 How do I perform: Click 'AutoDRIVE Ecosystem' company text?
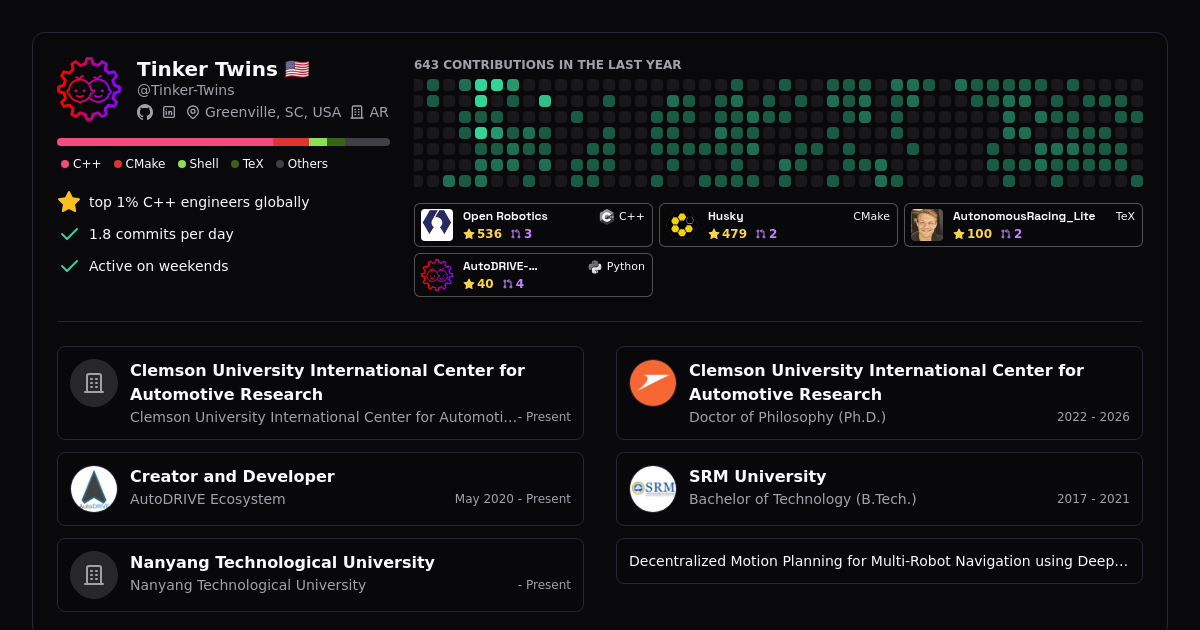point(207,499)
